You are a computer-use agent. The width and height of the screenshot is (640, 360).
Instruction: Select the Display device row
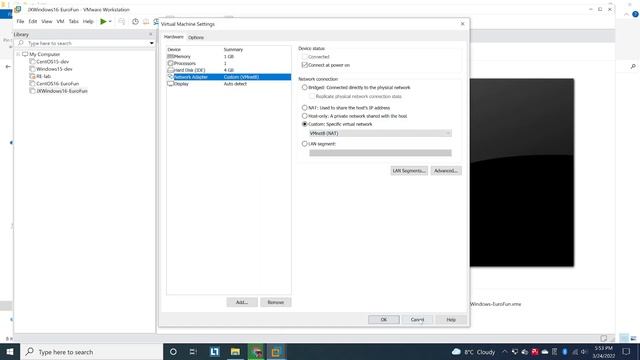tap(229, 84)
